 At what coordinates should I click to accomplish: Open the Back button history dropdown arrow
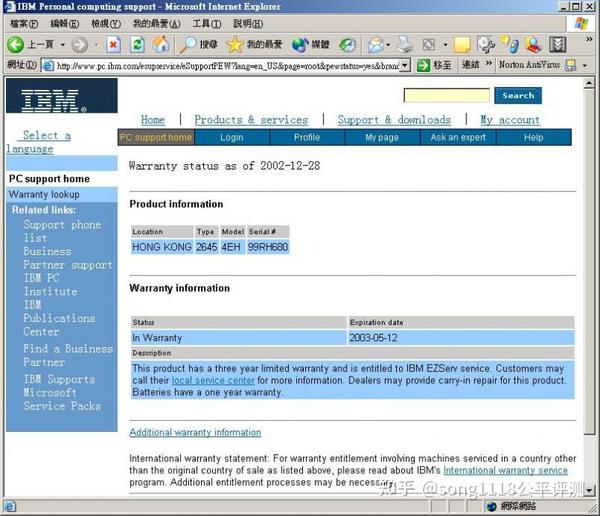click(62, 45)
